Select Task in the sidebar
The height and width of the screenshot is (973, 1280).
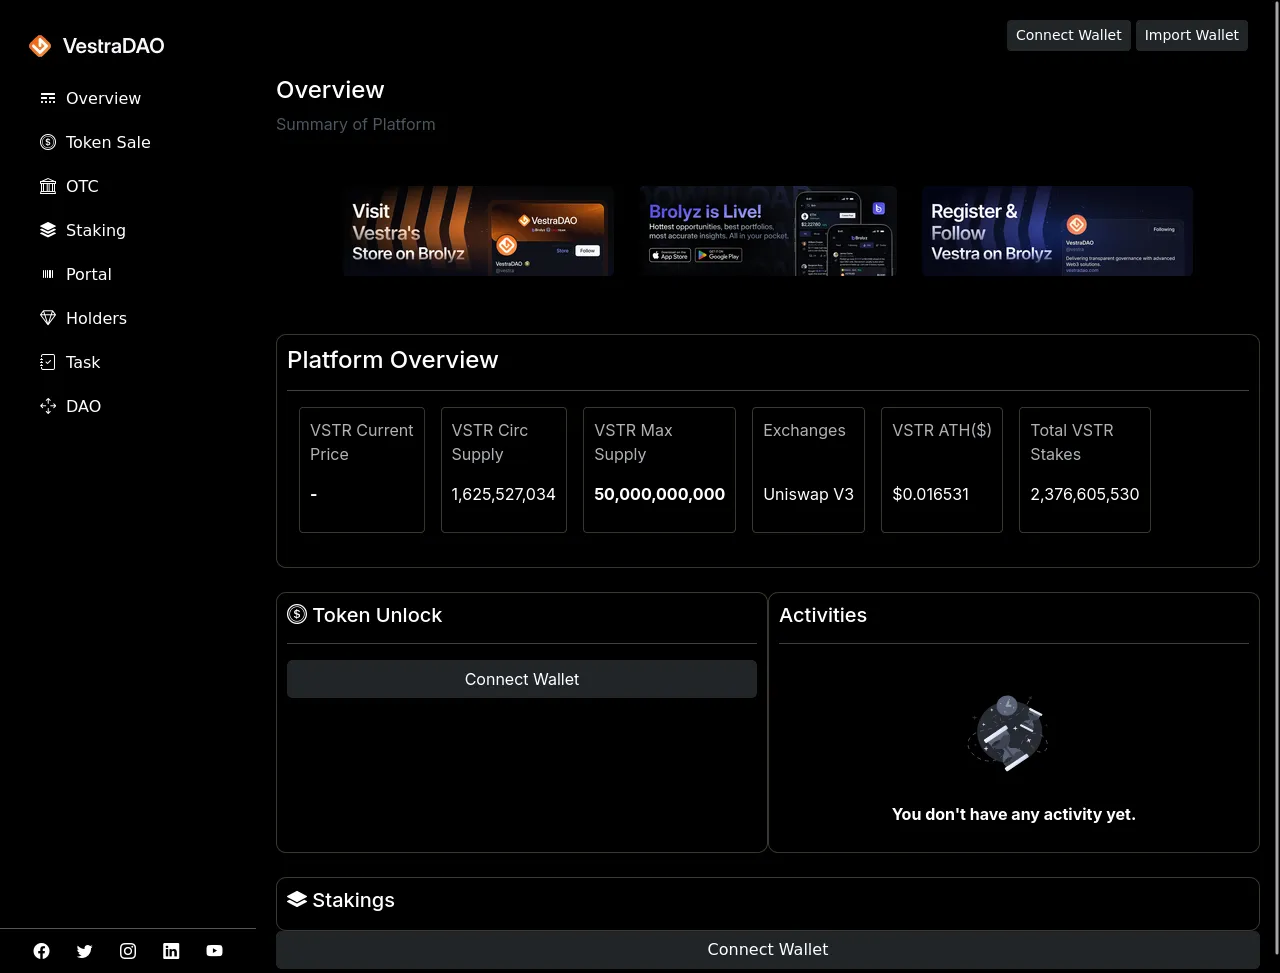[x=83, y=362]
